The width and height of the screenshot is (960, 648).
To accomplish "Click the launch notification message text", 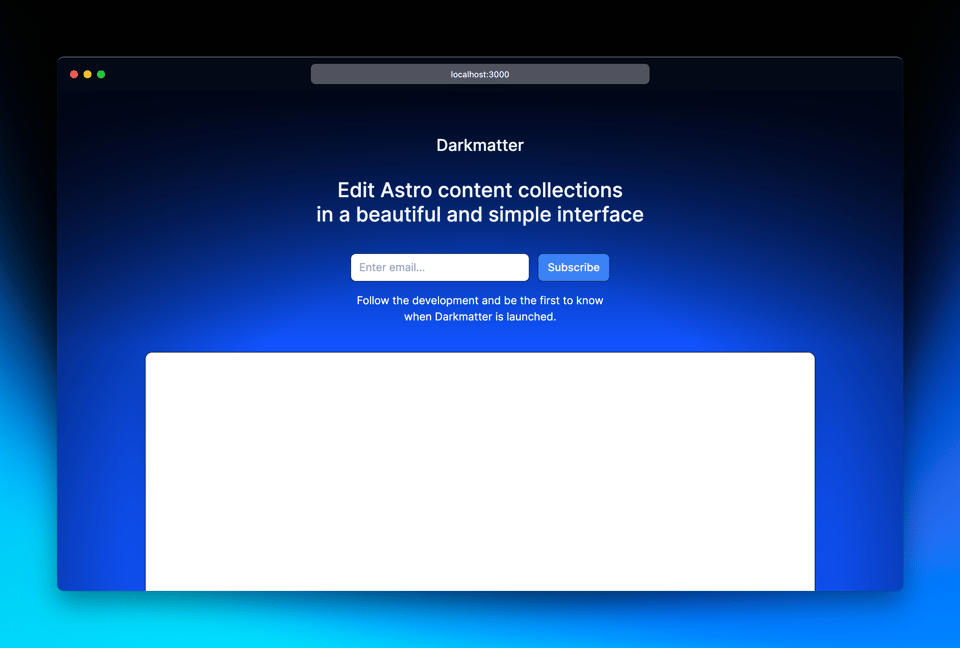I will coord(479,308).
